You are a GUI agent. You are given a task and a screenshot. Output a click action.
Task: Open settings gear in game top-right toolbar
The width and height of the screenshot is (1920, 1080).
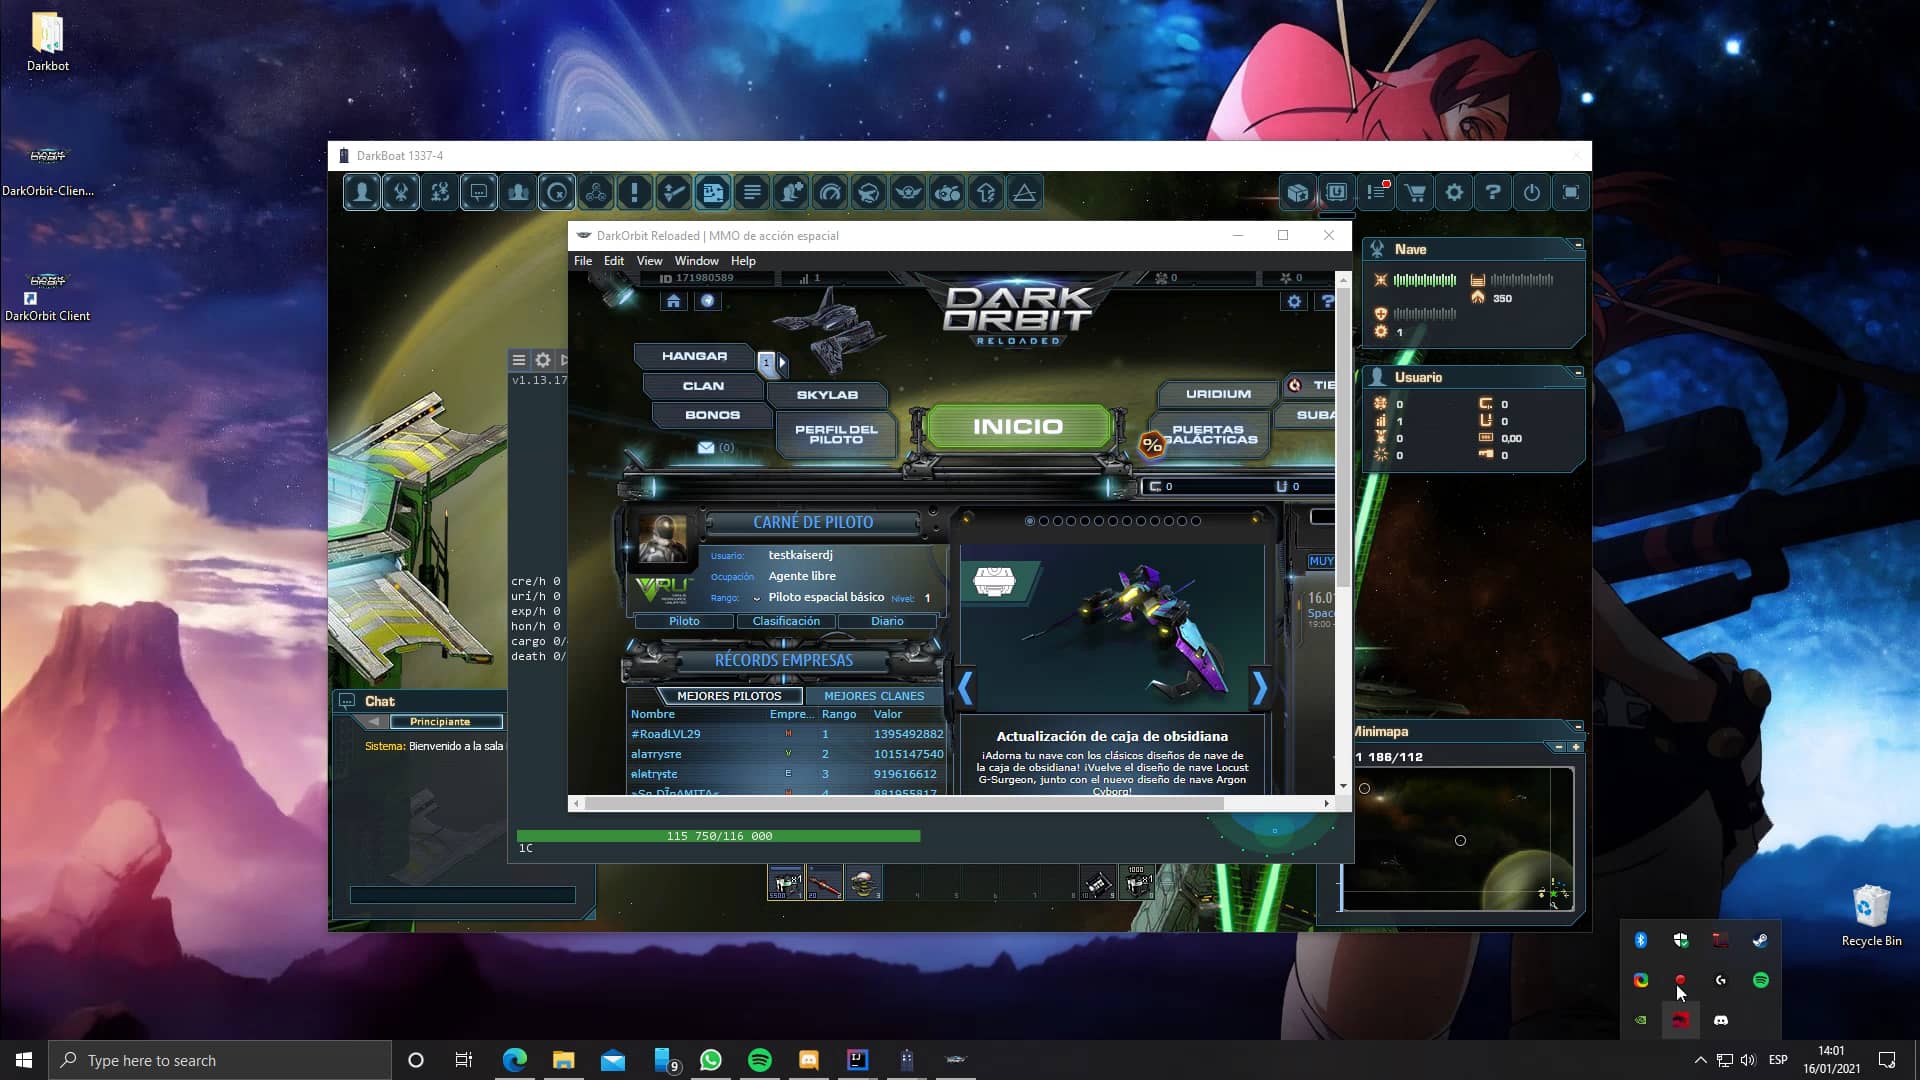pyautogui.click(x=1454, y=193)
